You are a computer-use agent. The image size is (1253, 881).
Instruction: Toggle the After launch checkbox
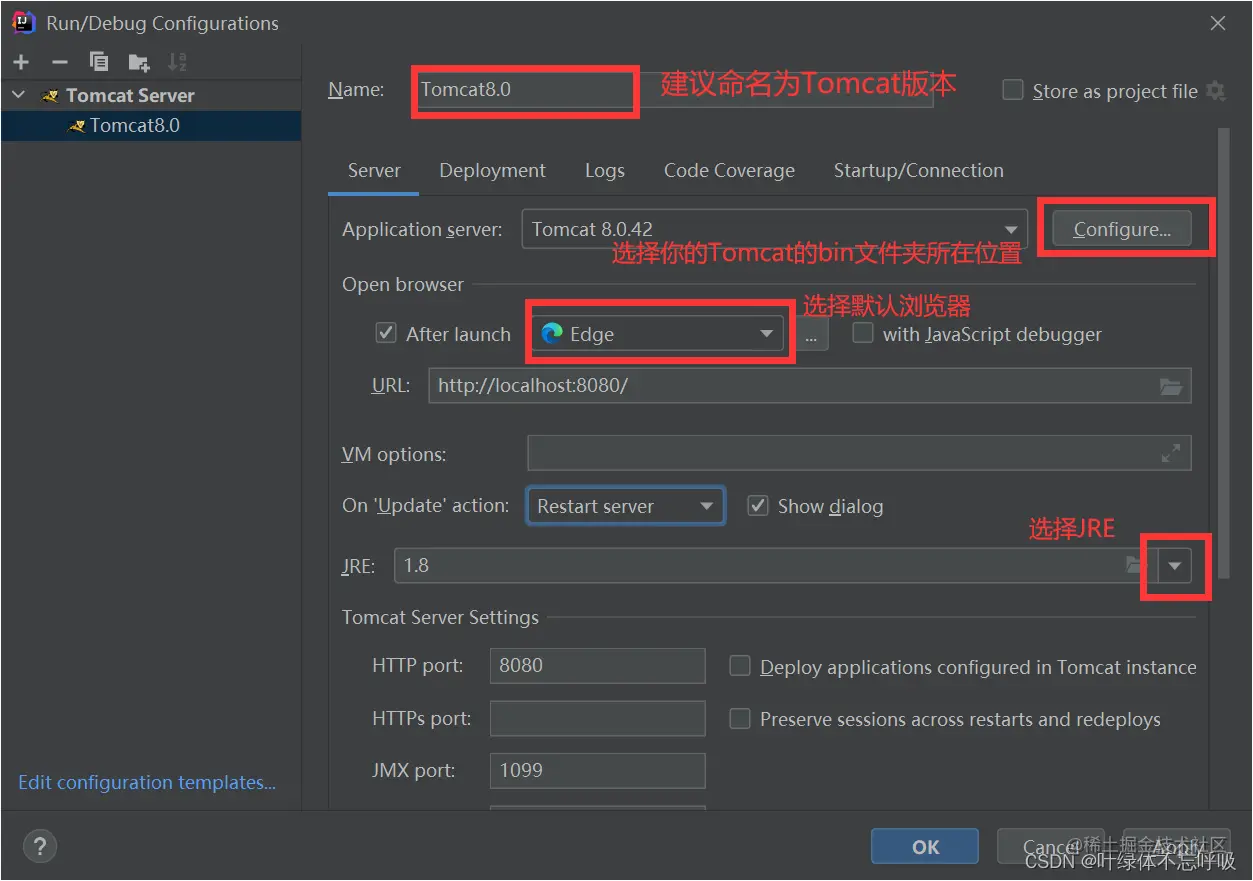click(x=386, y=333)
